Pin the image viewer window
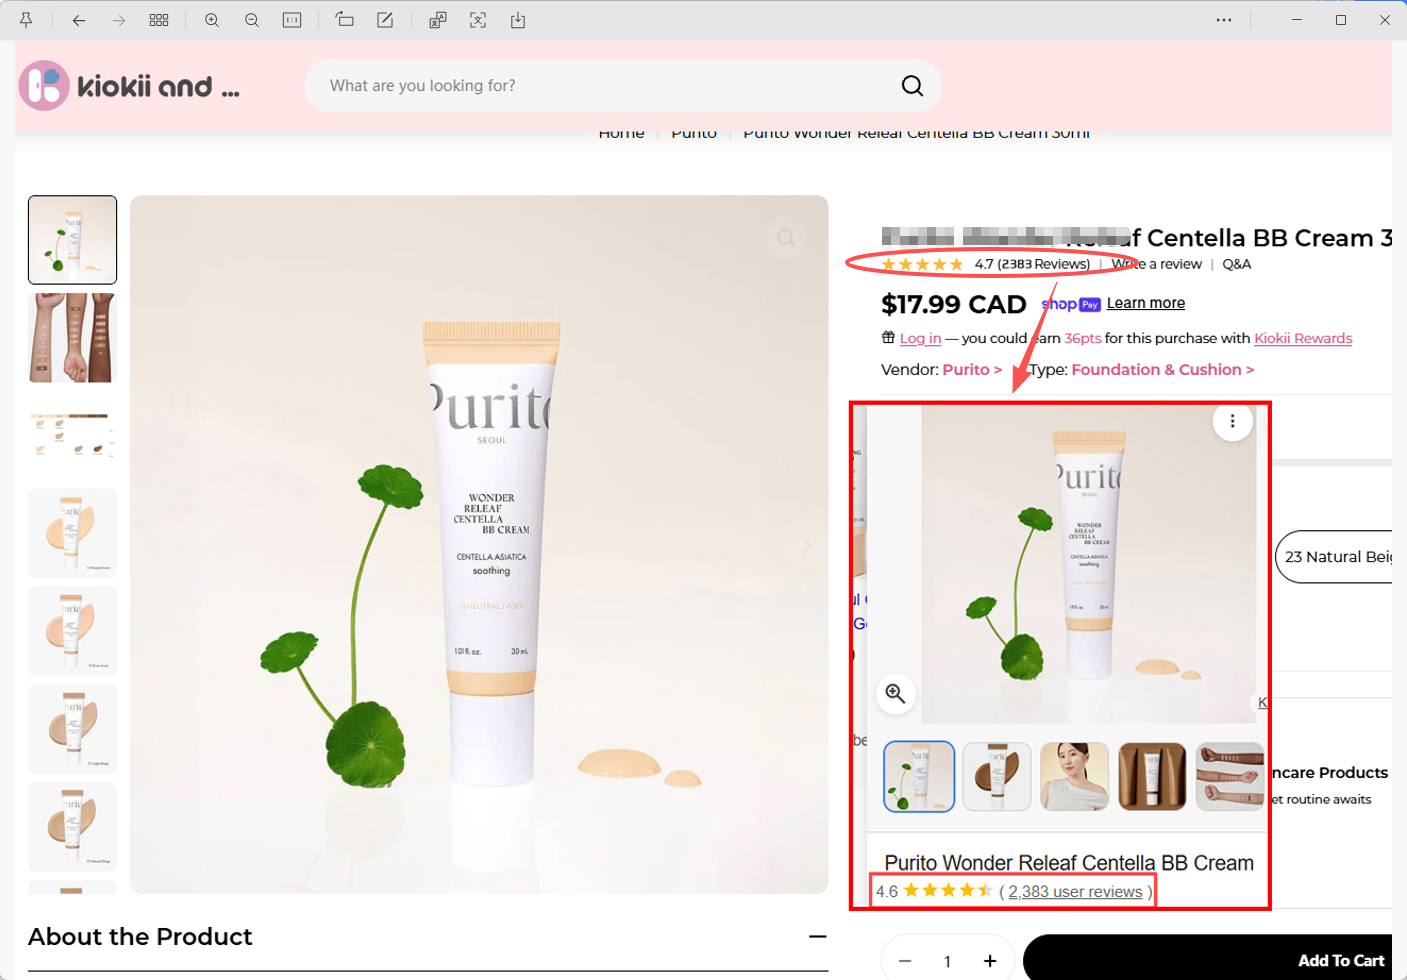The width and height of the screenshot is (1407, 980). coord(26,20)
